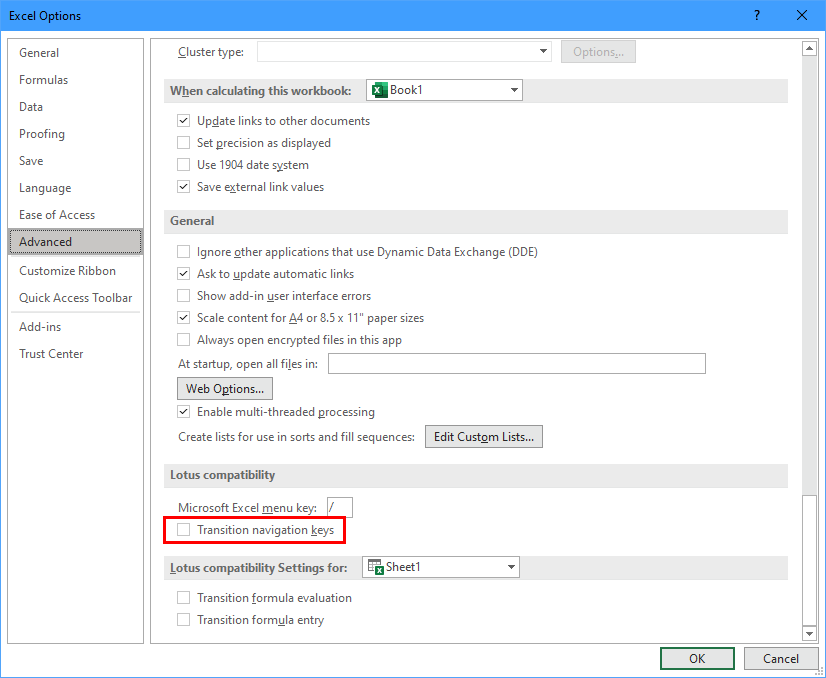Toggle Scale content for A4 paper sizes
Image resolution: width=826 pixels, height=678 pixels.
[x=183, y=318]
